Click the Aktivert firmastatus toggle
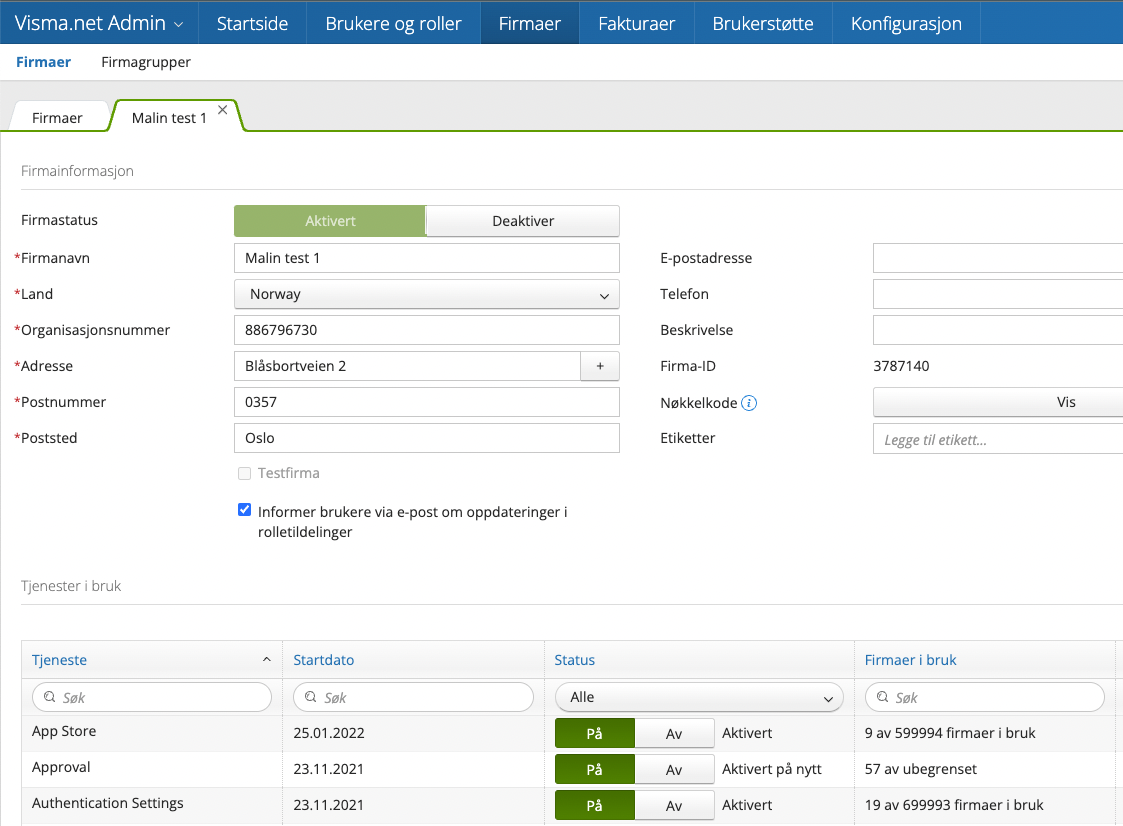Screen dimensions: 1123x826 click(x=329, y=221)
